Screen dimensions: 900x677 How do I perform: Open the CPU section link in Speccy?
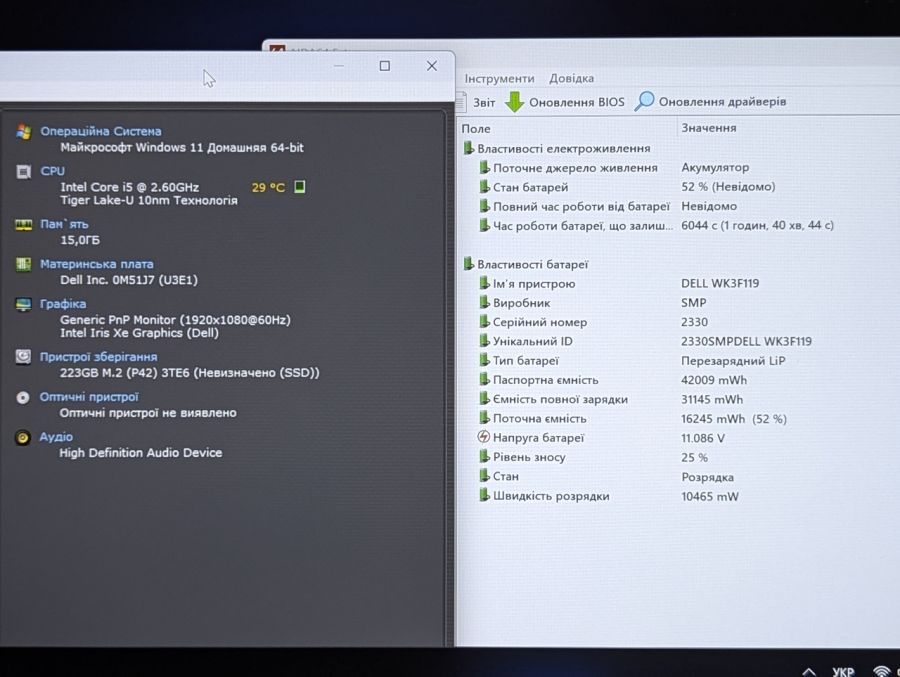pos(52,171)
